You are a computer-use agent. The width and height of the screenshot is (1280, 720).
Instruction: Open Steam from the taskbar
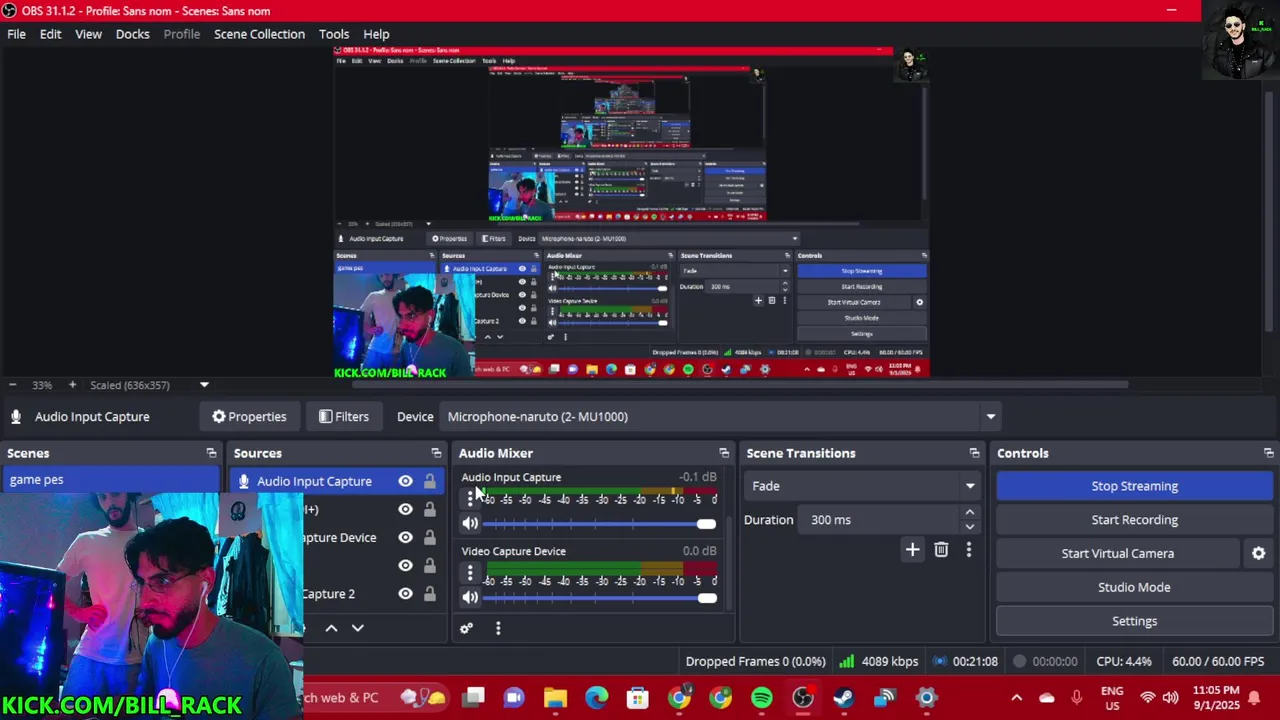point(843,698)
